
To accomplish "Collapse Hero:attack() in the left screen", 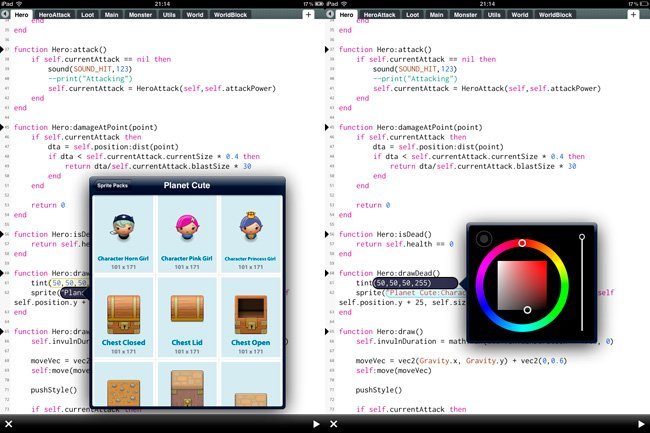I will tap(2, 49).
